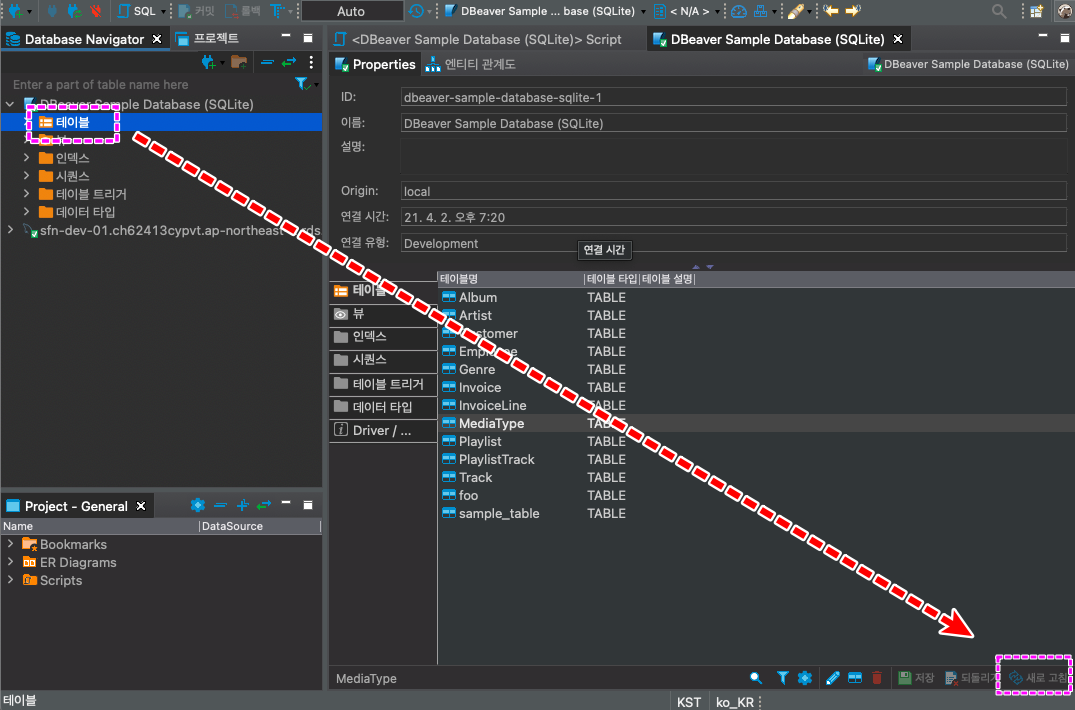The height and width of the screenshot is (710, 1075).
Task: Click the open perspective icon
Action: 1037,11
